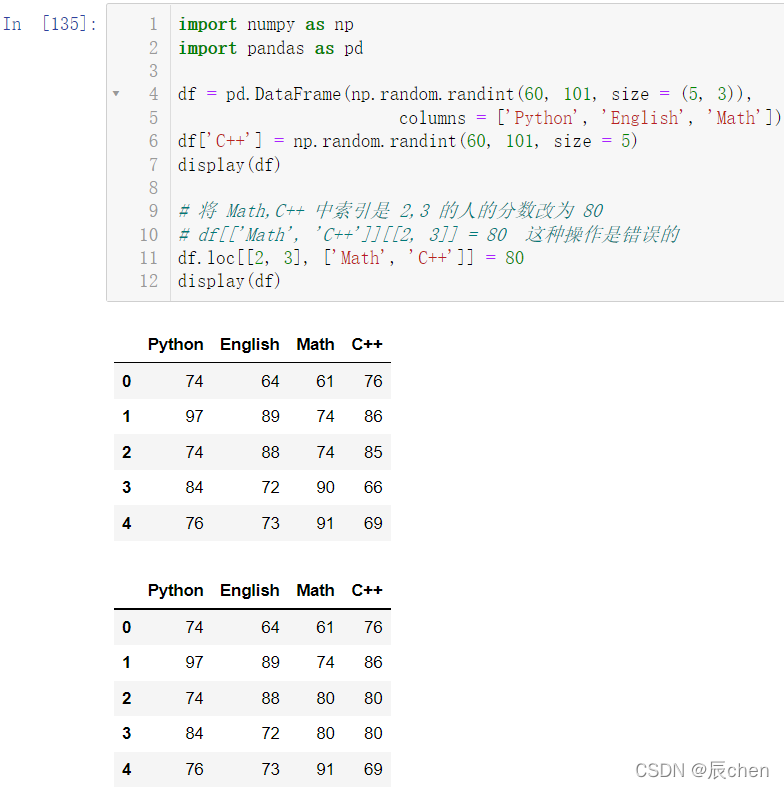Collapse the code fold arrow beside line 4
Screen dimensions: 784x789
tap(116, 94)
